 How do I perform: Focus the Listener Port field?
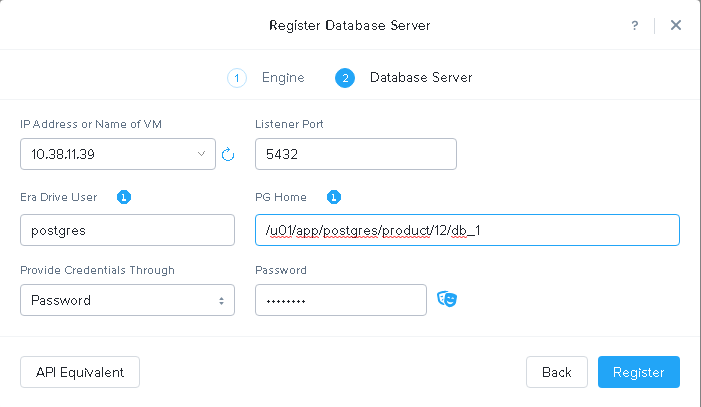point(356,154)
